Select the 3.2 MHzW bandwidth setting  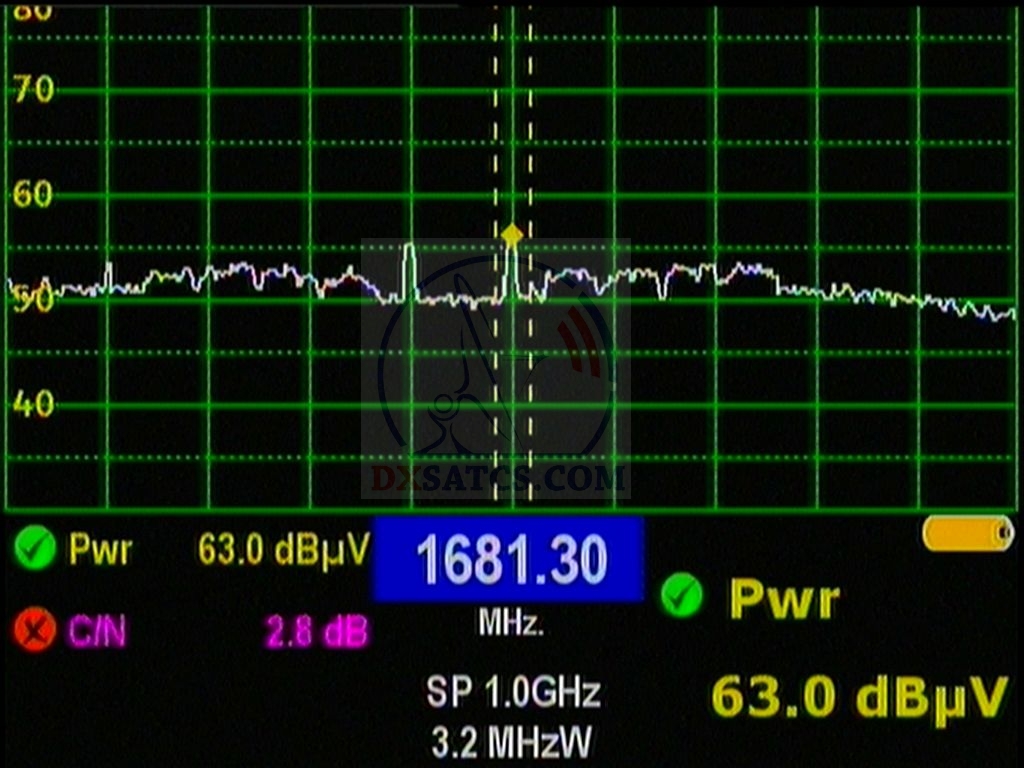[x=511, y=742]
